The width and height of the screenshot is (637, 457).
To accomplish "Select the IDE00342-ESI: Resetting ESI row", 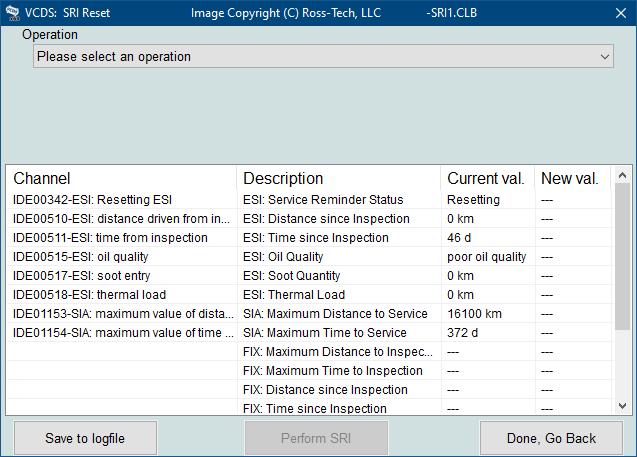I will pos(310,199).
